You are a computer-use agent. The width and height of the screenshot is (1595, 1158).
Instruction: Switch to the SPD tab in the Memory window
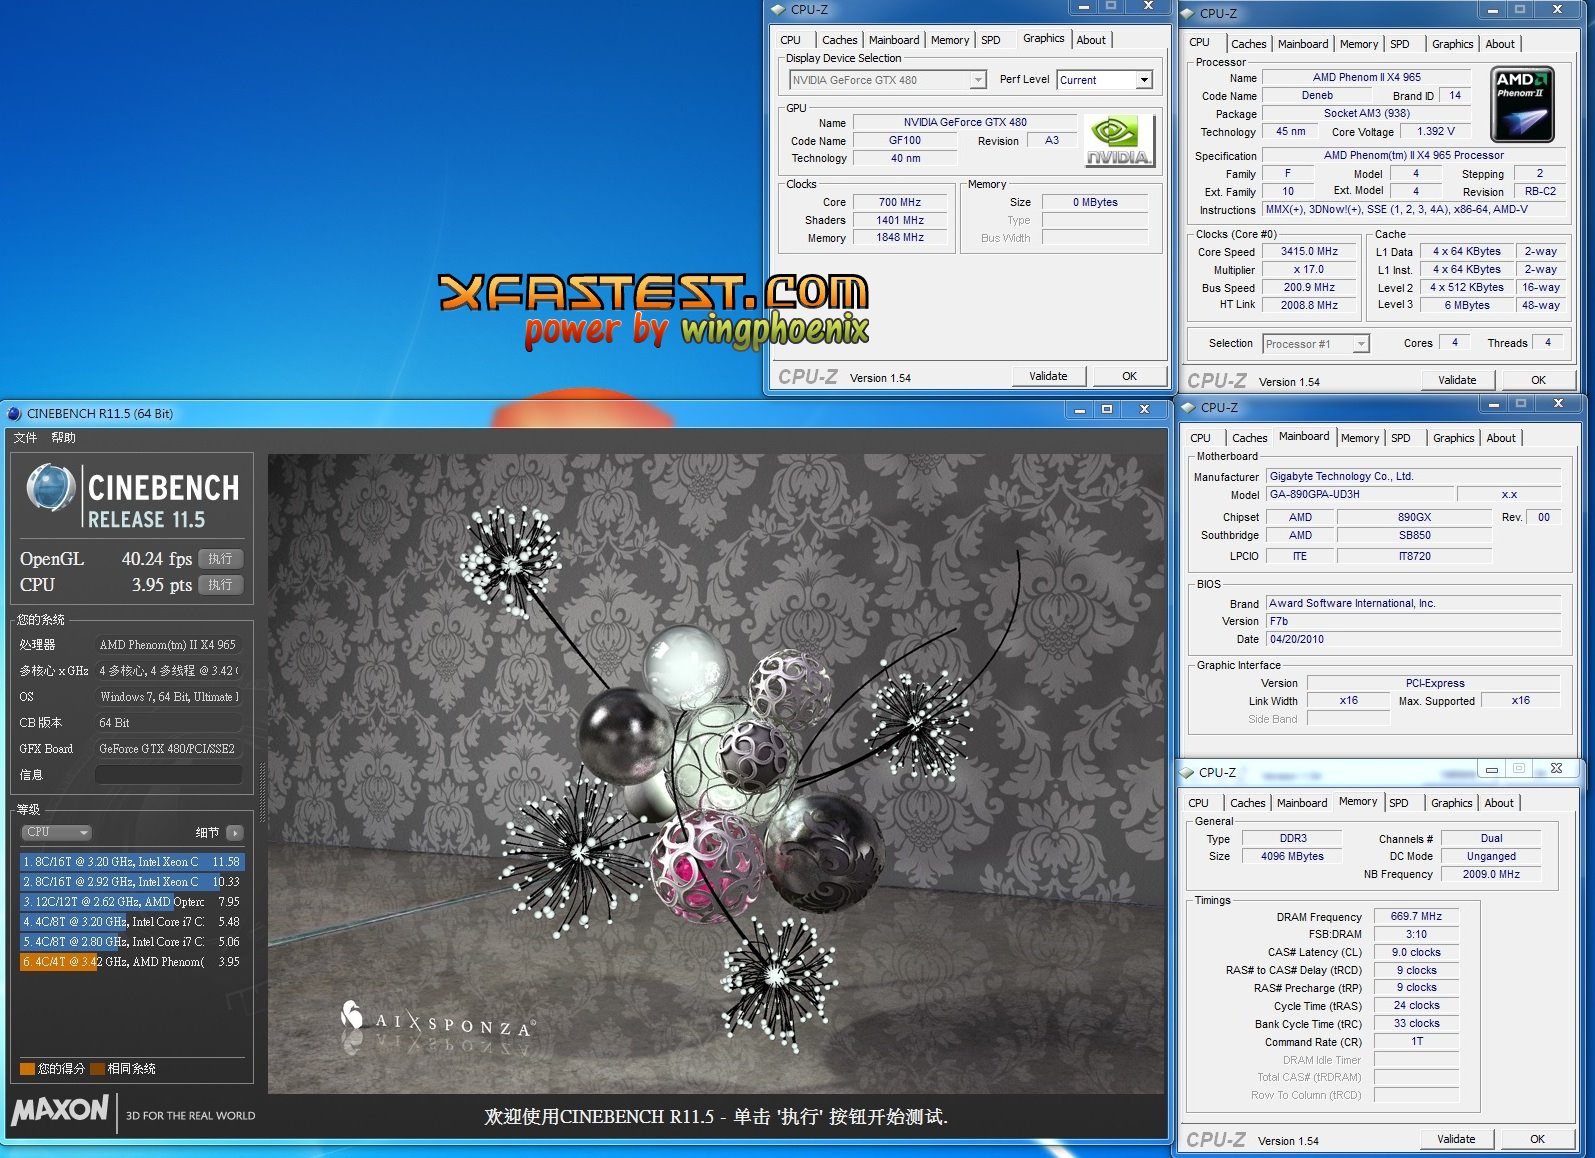pos(1399,803)
